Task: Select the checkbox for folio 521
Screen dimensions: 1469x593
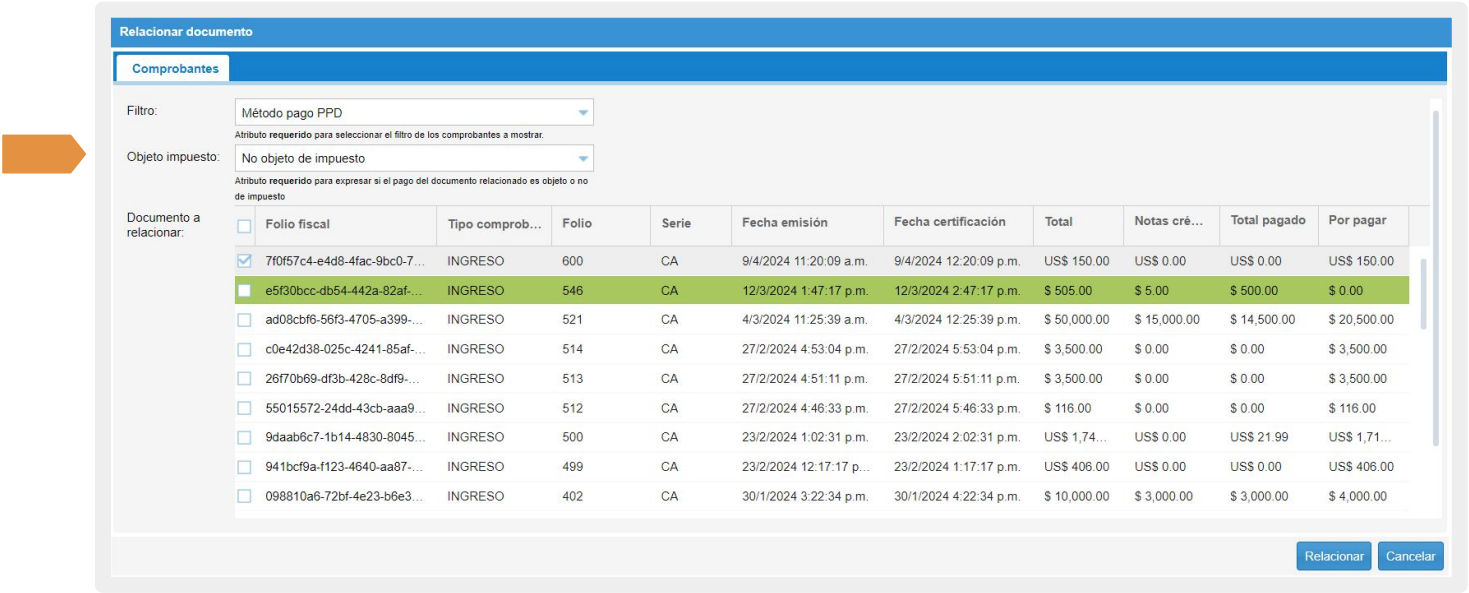Action: point(245,320)
